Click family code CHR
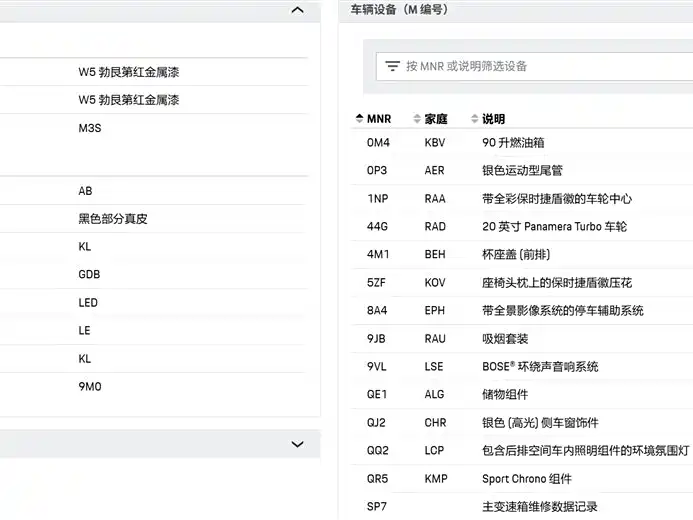693x520 pixels. tap(435, 423)
